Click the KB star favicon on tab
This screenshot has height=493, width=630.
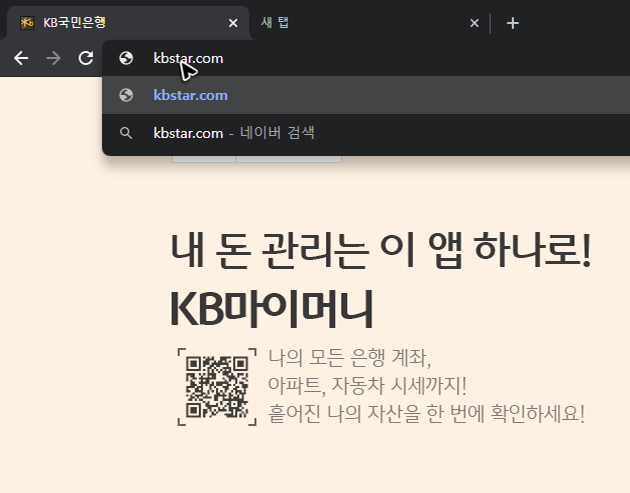tap(27, 23)
